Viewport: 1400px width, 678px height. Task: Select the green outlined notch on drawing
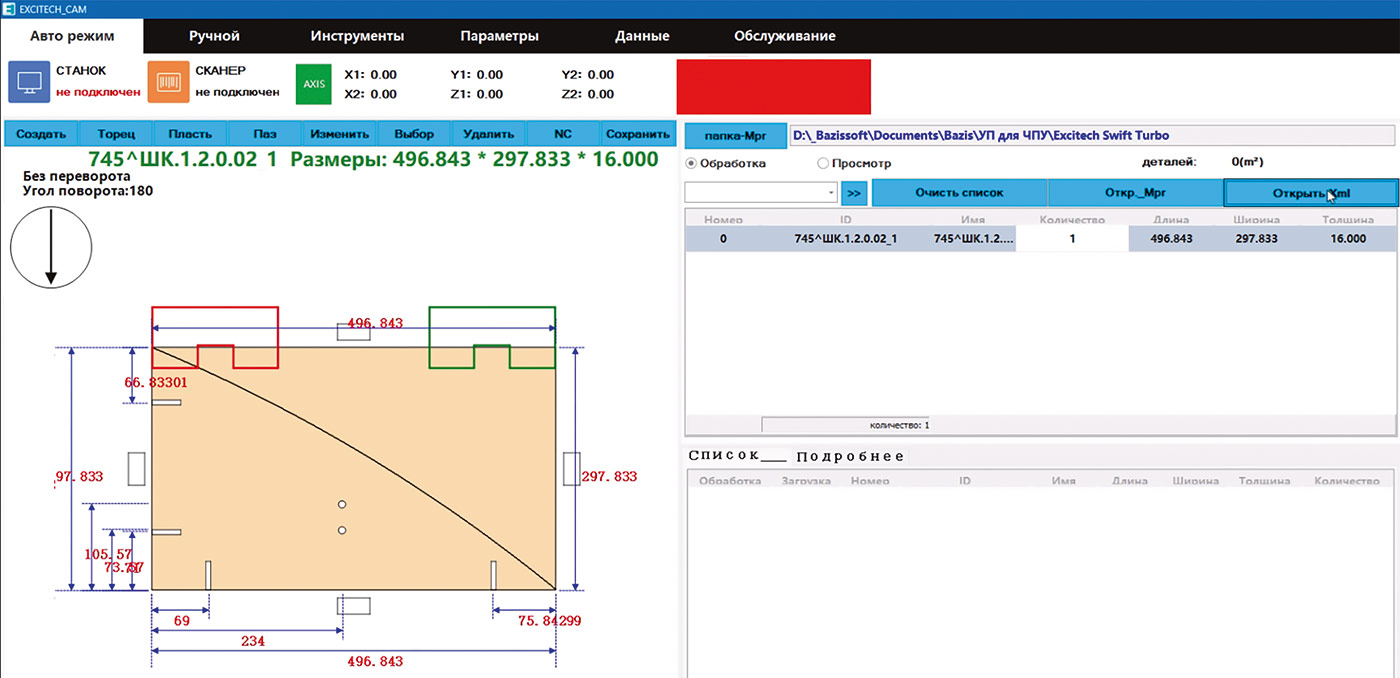(492, 338)
